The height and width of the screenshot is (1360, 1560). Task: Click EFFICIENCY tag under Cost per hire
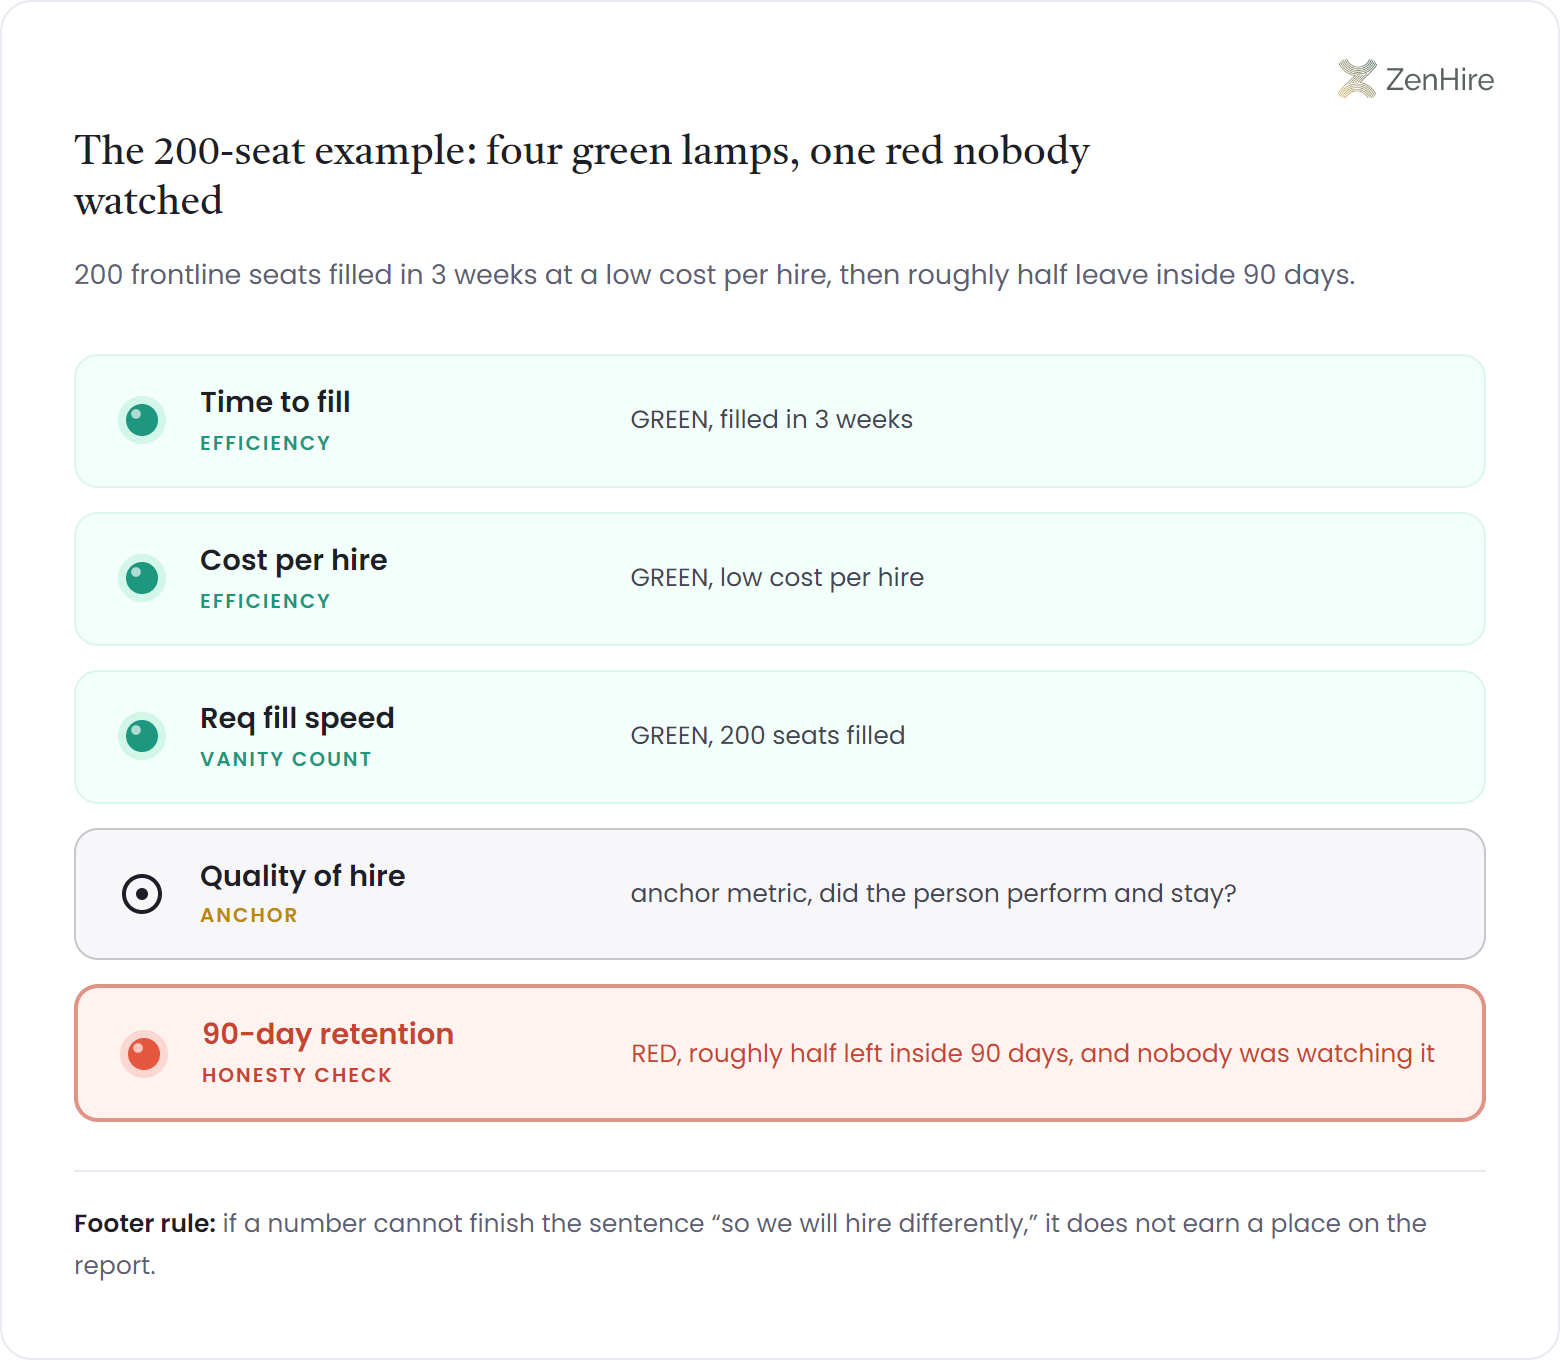(x=265, y=601)
